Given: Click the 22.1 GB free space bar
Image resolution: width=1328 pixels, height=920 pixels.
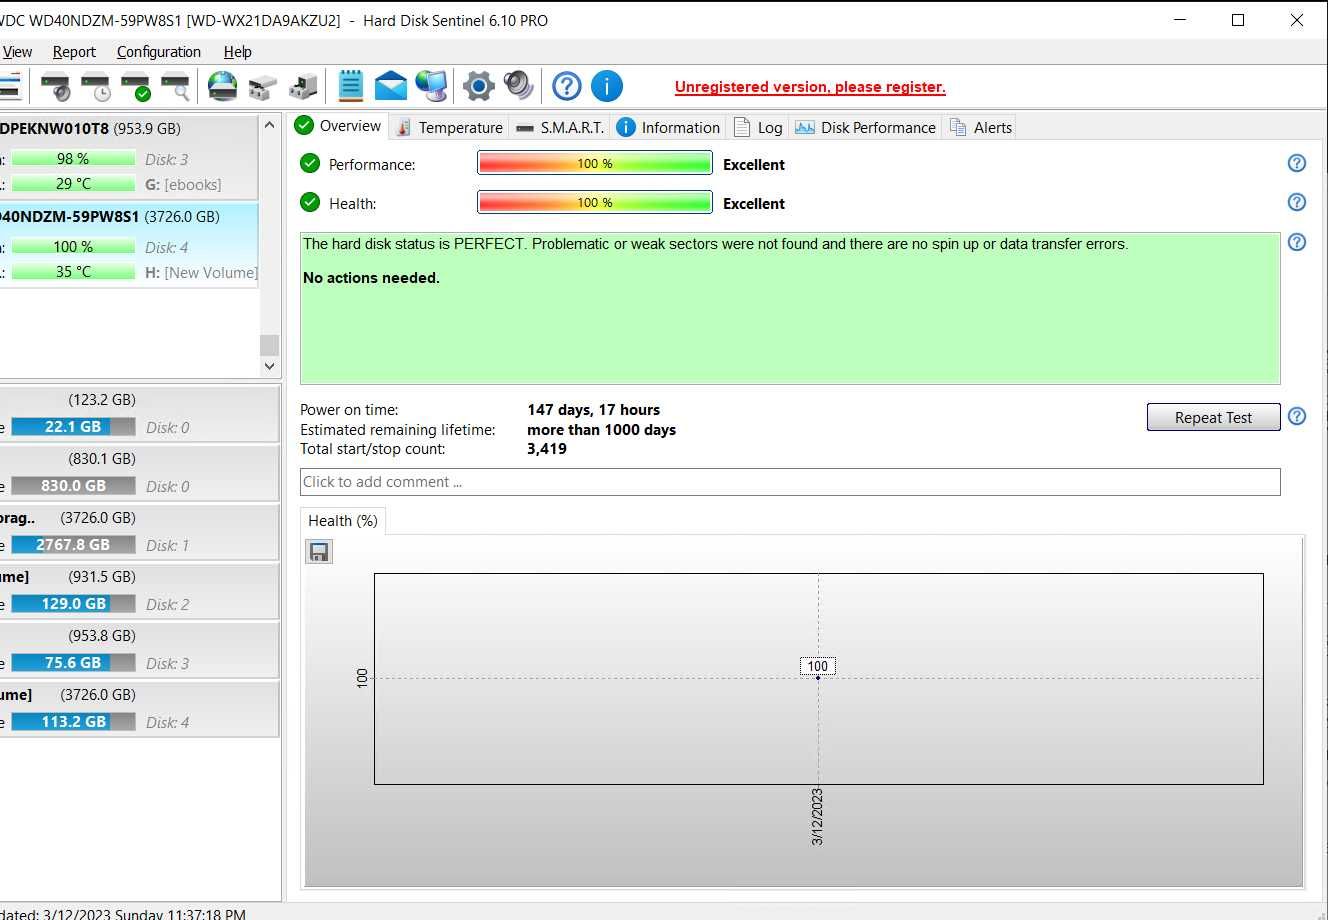Looking at the screenshot, I should coord(73,427).
